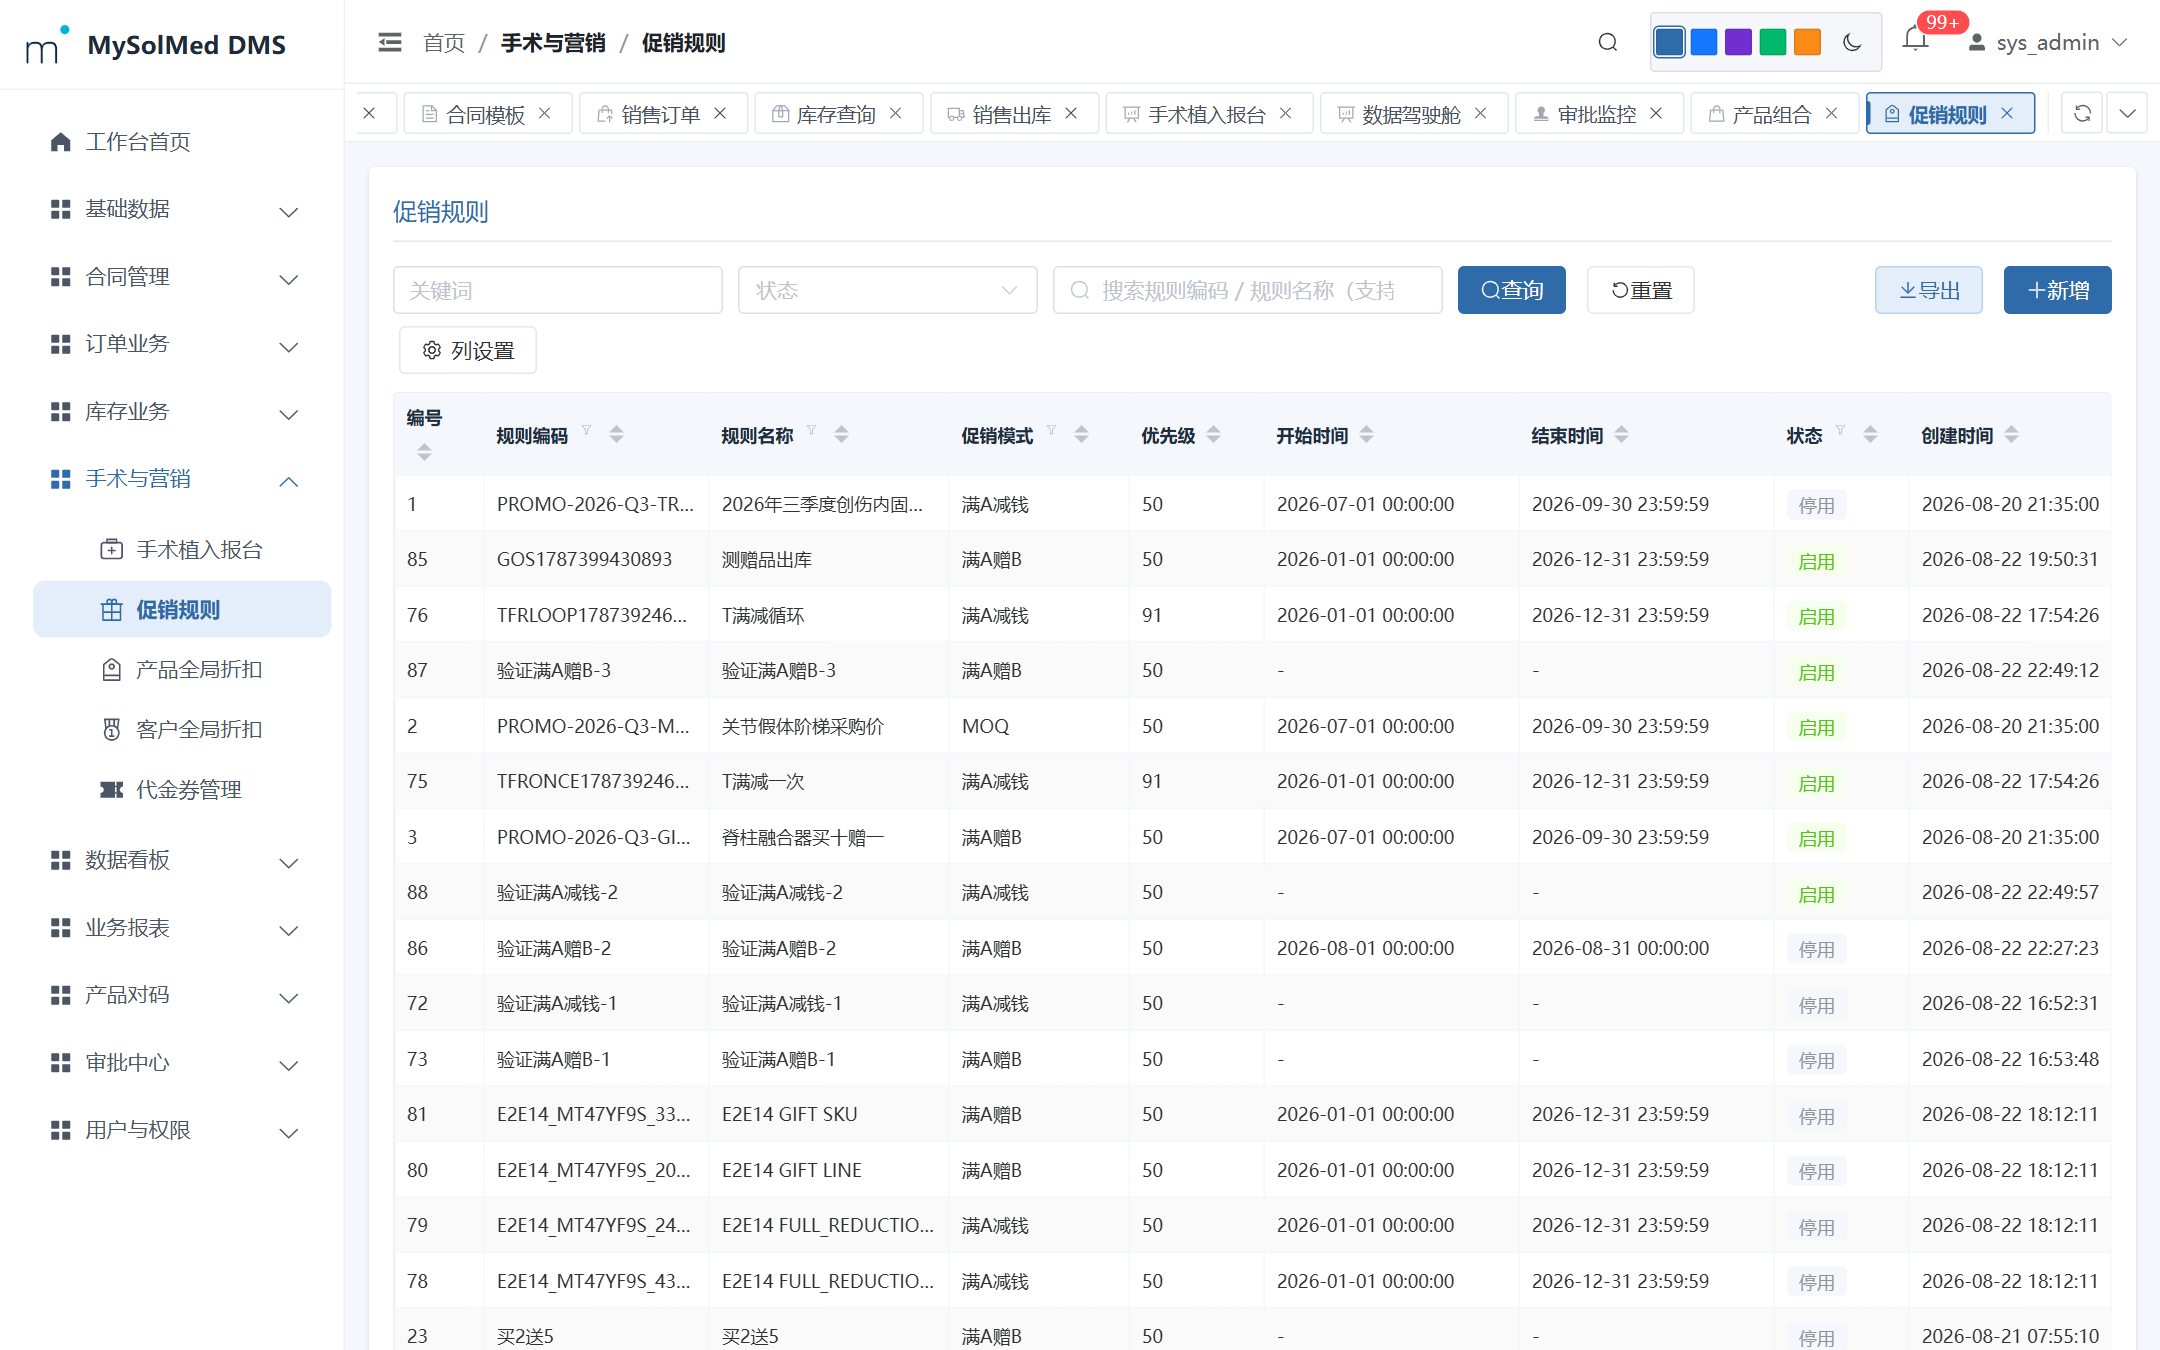Focus the 关键词 input field
Image resolution: width=2160 pixels, height=1350 pixels.
pyautogui.click(x=558, y=290)
